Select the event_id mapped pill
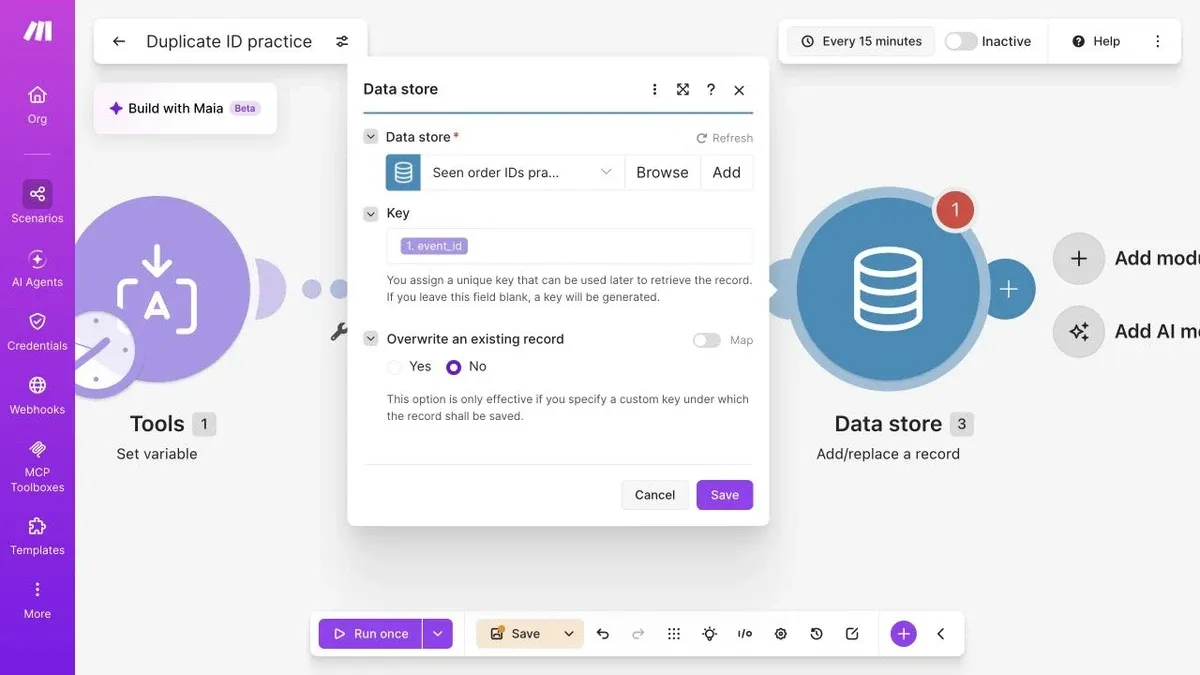 (434, 246)
